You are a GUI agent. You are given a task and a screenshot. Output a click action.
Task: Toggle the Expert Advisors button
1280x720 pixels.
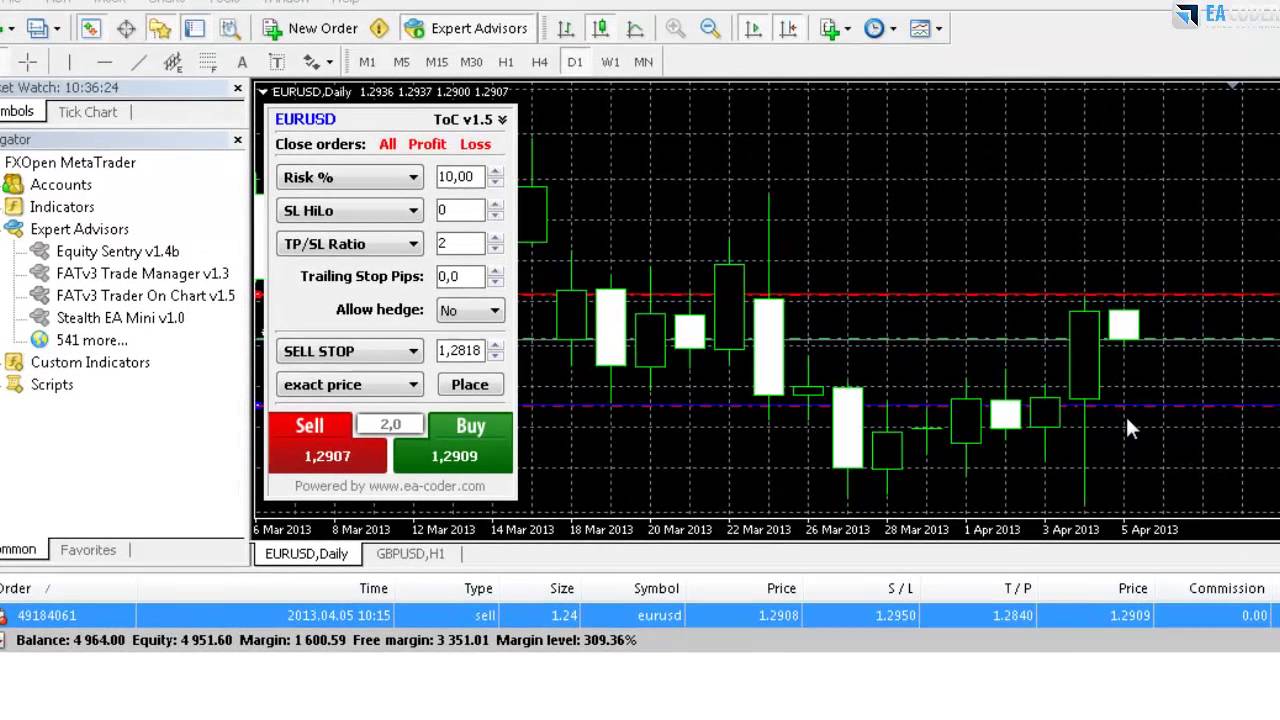[x=466, y=29]
